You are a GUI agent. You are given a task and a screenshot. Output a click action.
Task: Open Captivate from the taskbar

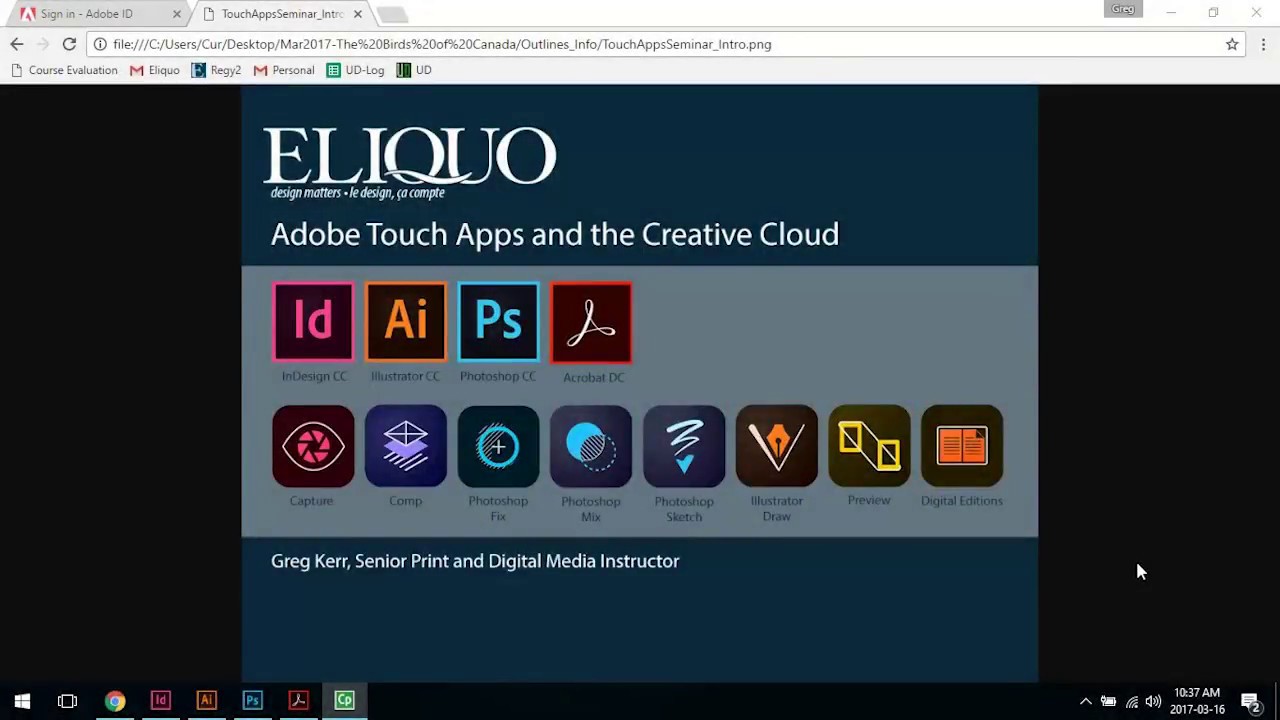tap(344, 701)
